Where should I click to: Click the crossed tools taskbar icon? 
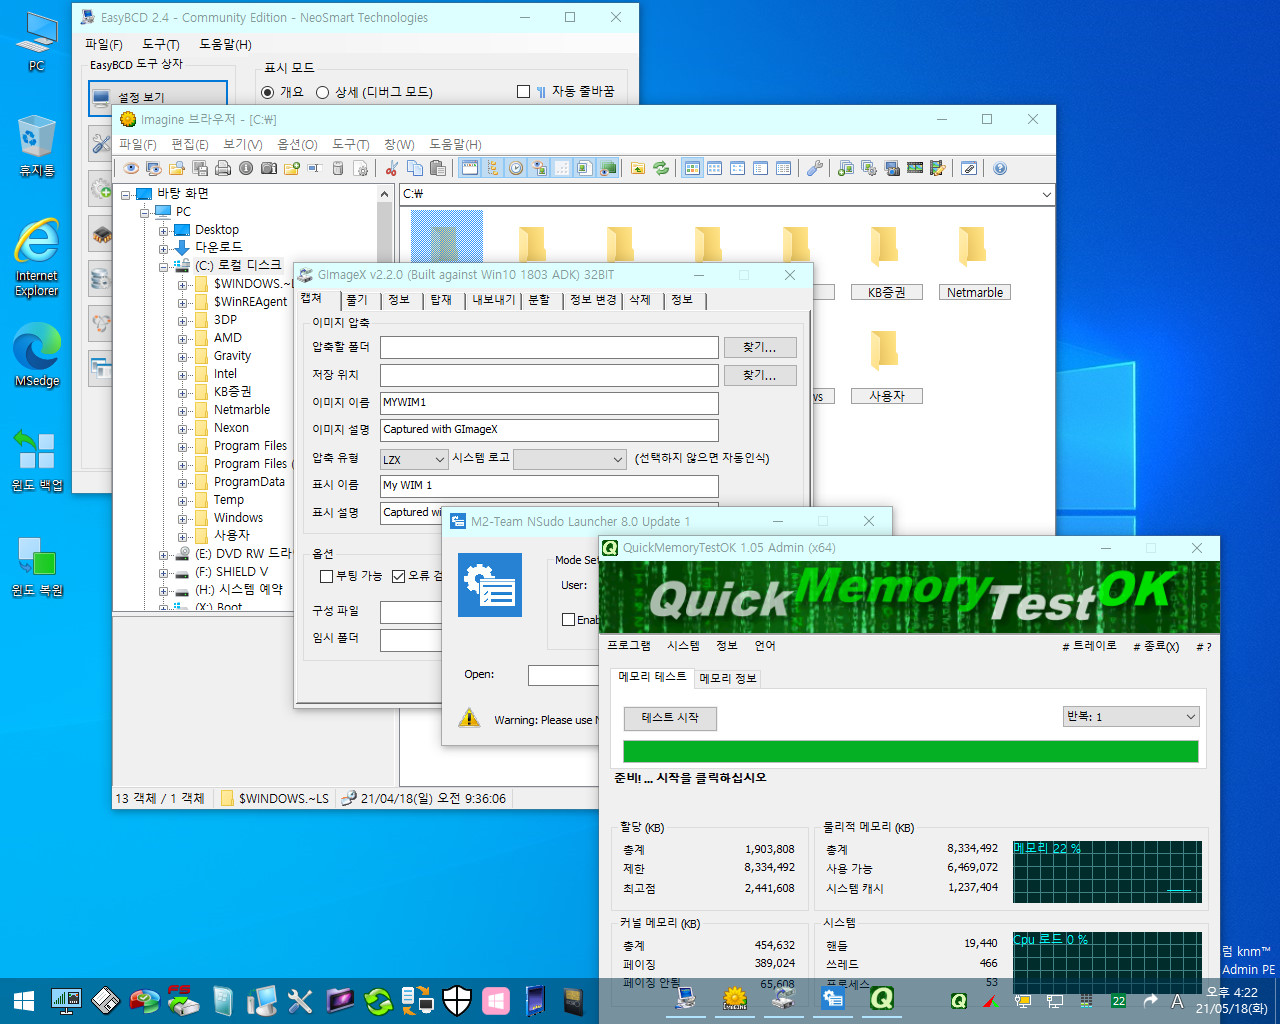click(300, 1000)
